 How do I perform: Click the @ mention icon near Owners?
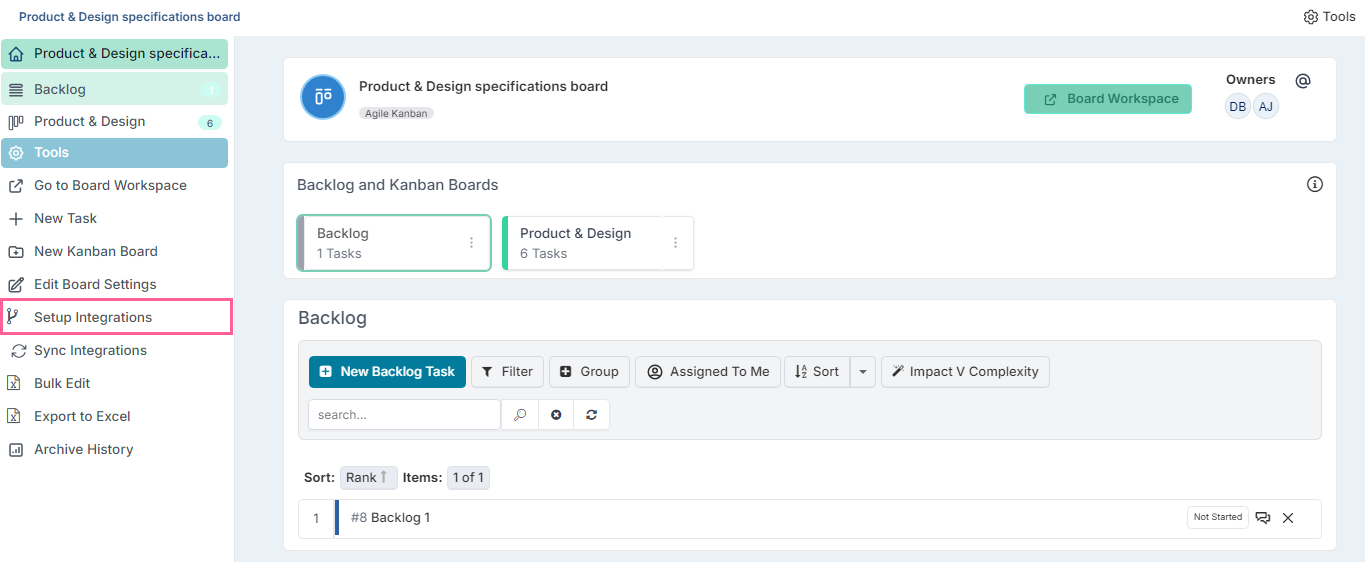[1302, 80]
